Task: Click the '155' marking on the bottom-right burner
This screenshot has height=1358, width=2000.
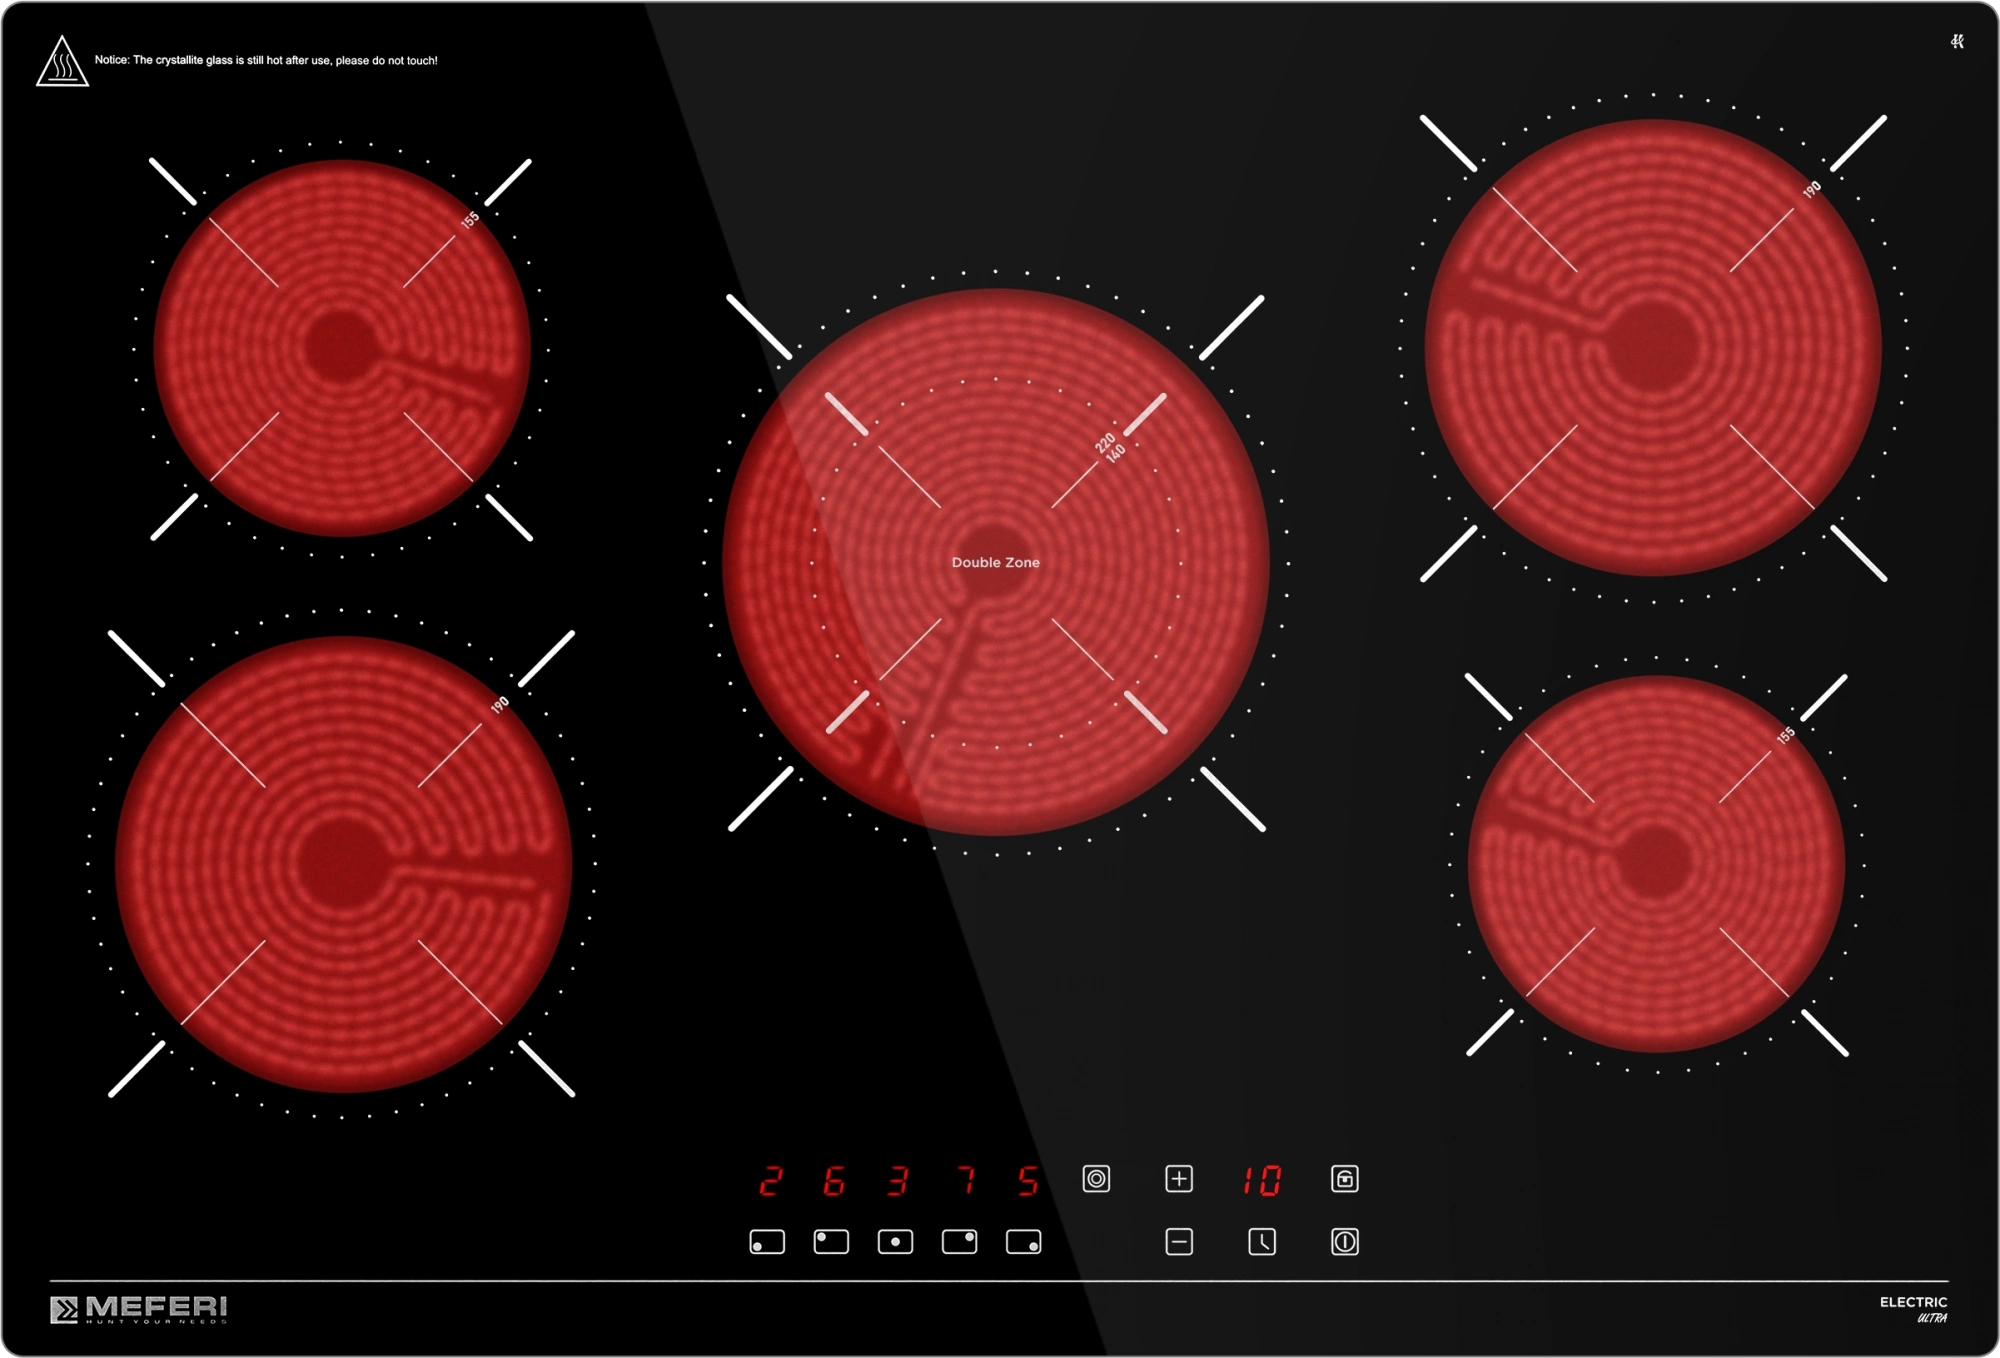Action: 1785,735
